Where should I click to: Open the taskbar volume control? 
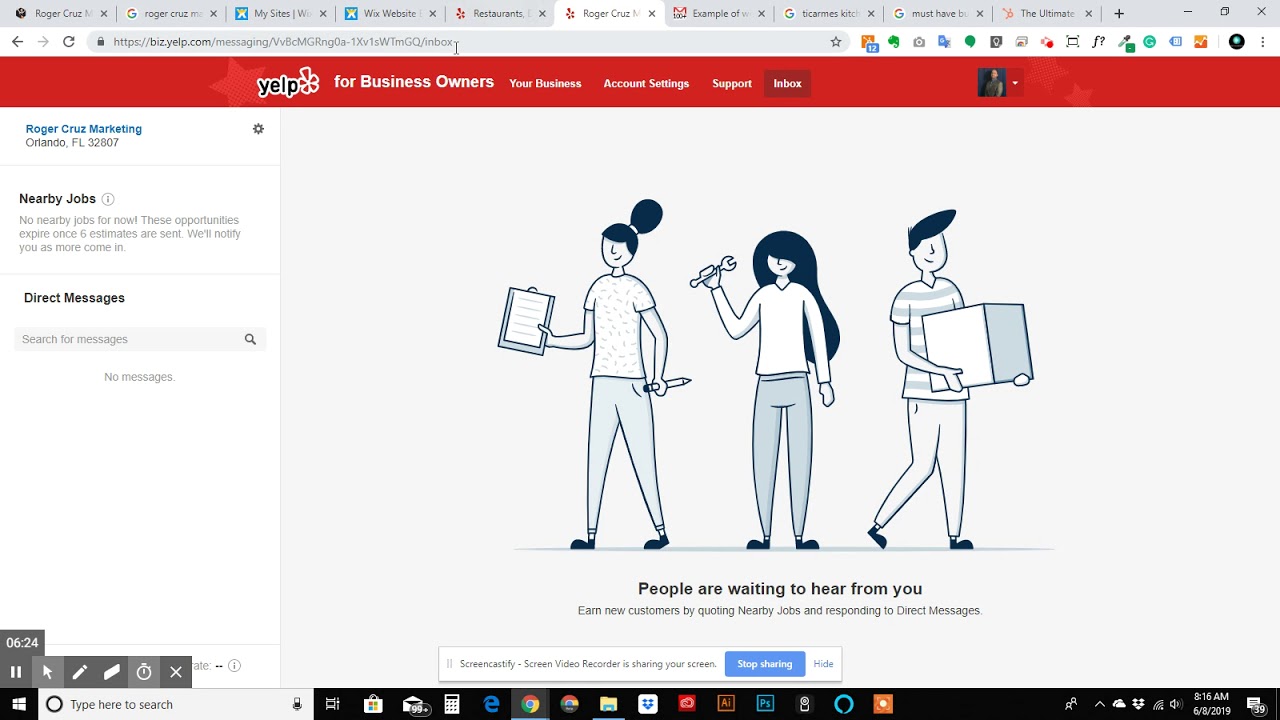(x=1176, y=704)
